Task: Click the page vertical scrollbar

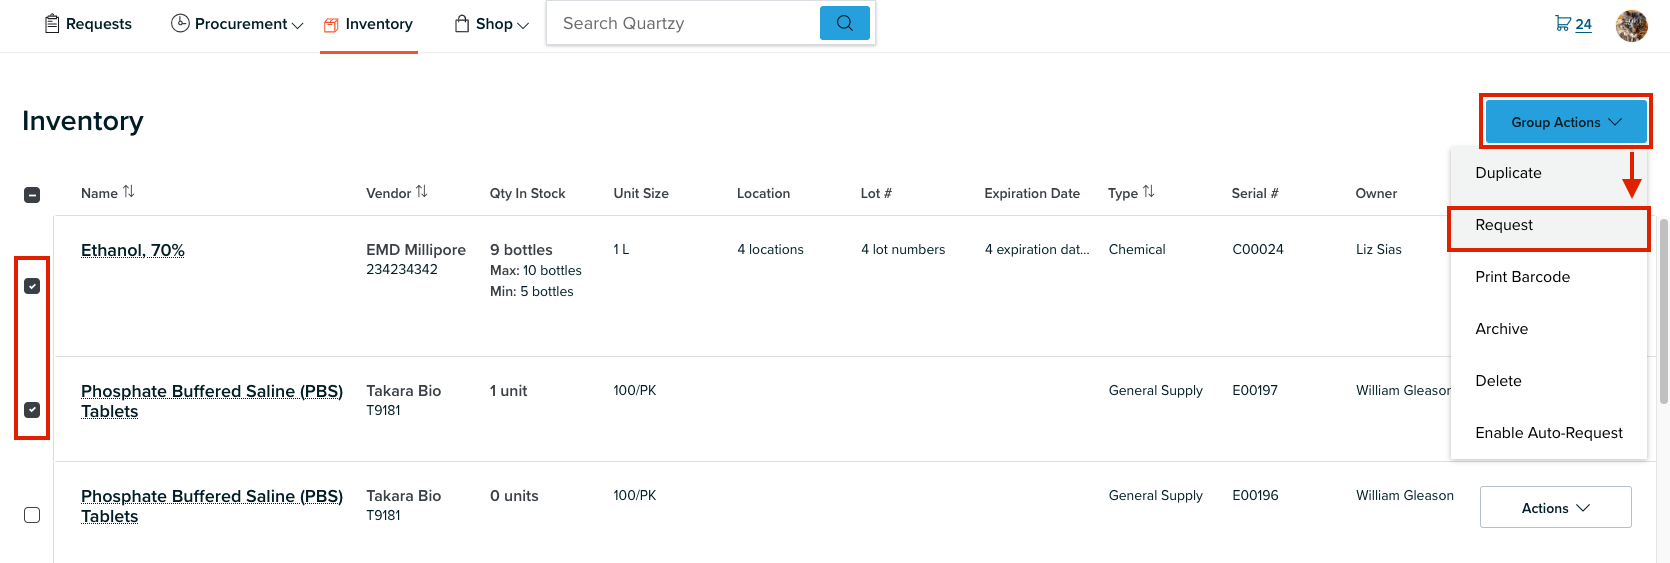Action: point(1664,310)
